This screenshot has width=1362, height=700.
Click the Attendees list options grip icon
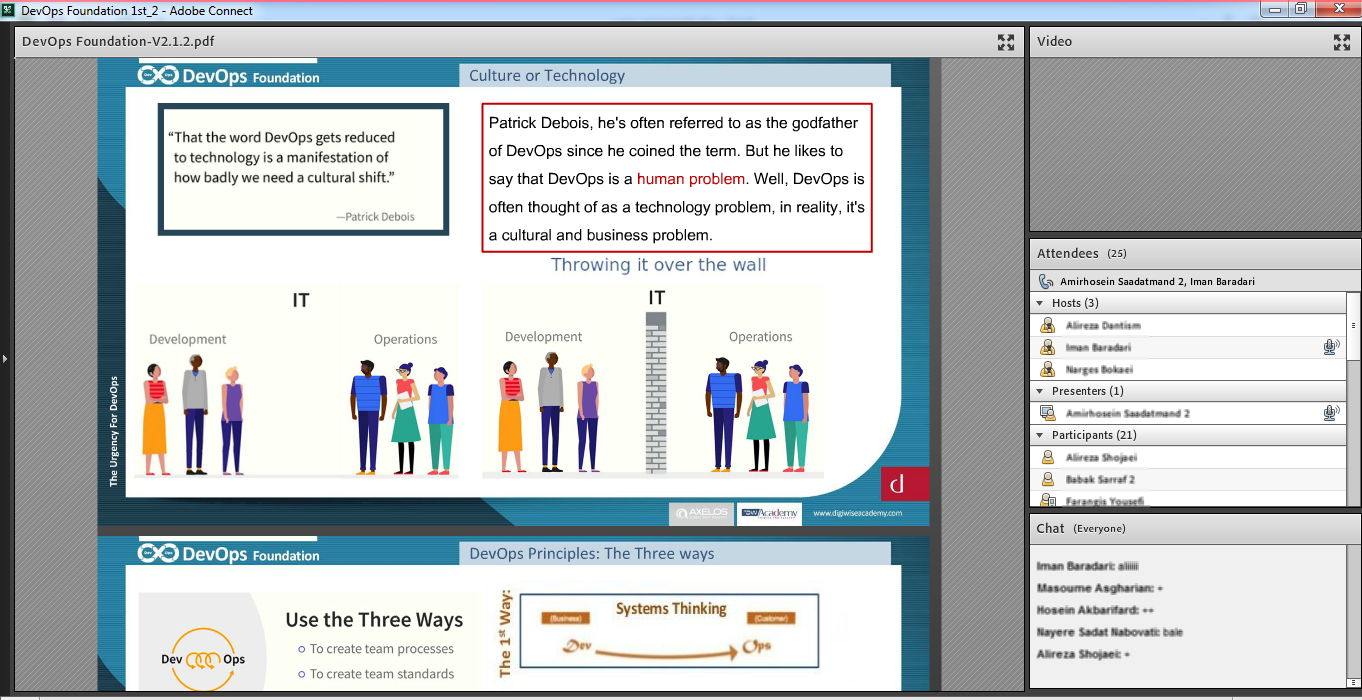click(x=1353, y=325)
